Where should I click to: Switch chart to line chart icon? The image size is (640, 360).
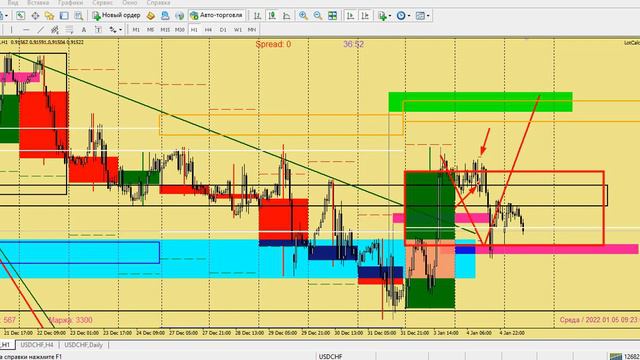coord(287,16)
